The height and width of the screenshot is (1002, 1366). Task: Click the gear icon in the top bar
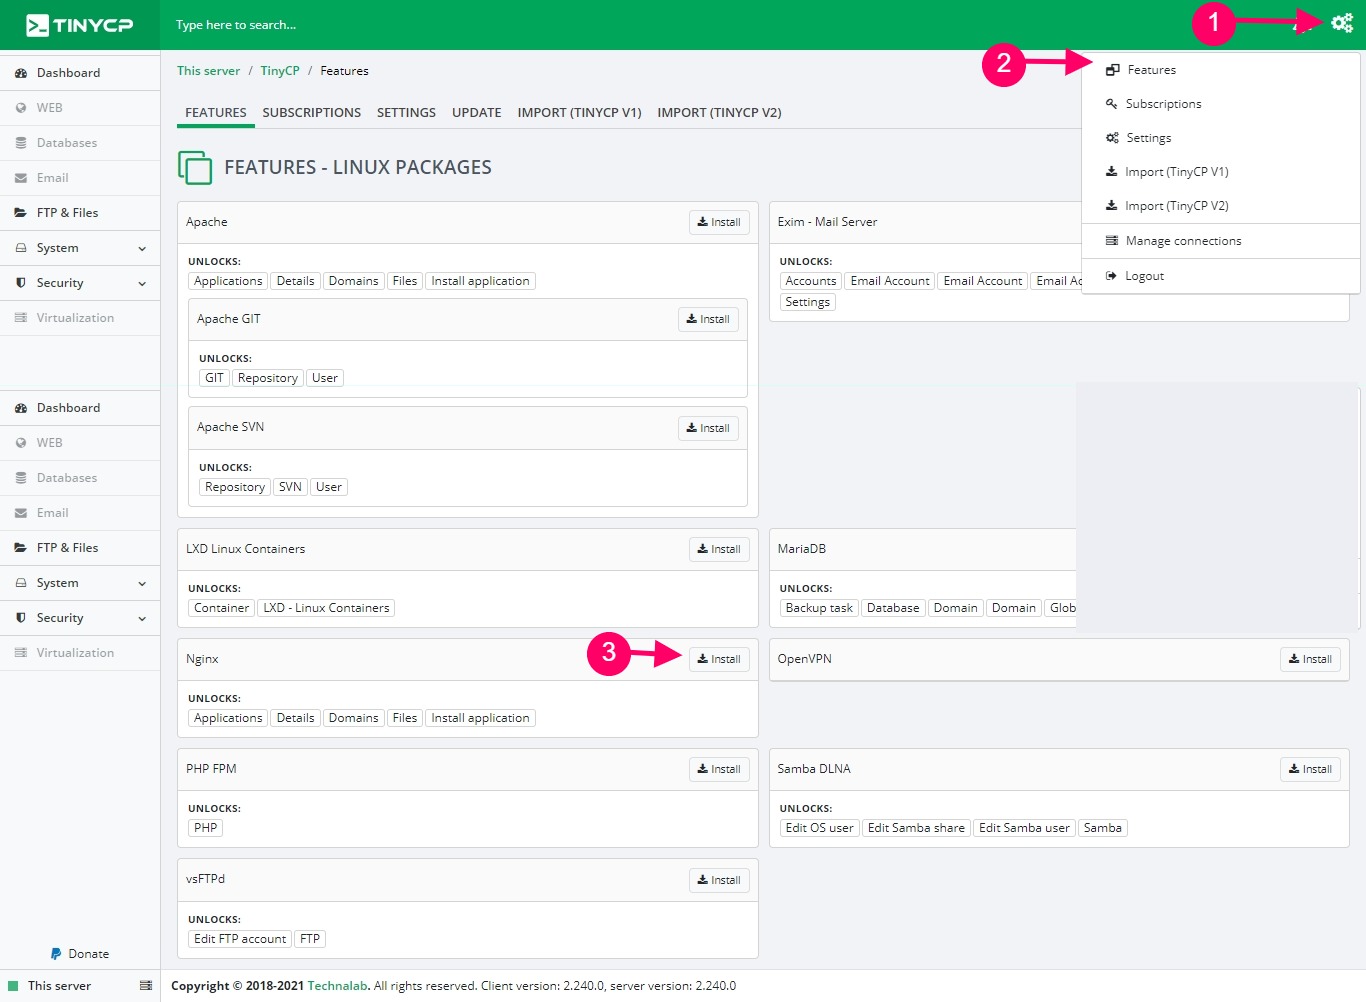[x=1342, y=21]
